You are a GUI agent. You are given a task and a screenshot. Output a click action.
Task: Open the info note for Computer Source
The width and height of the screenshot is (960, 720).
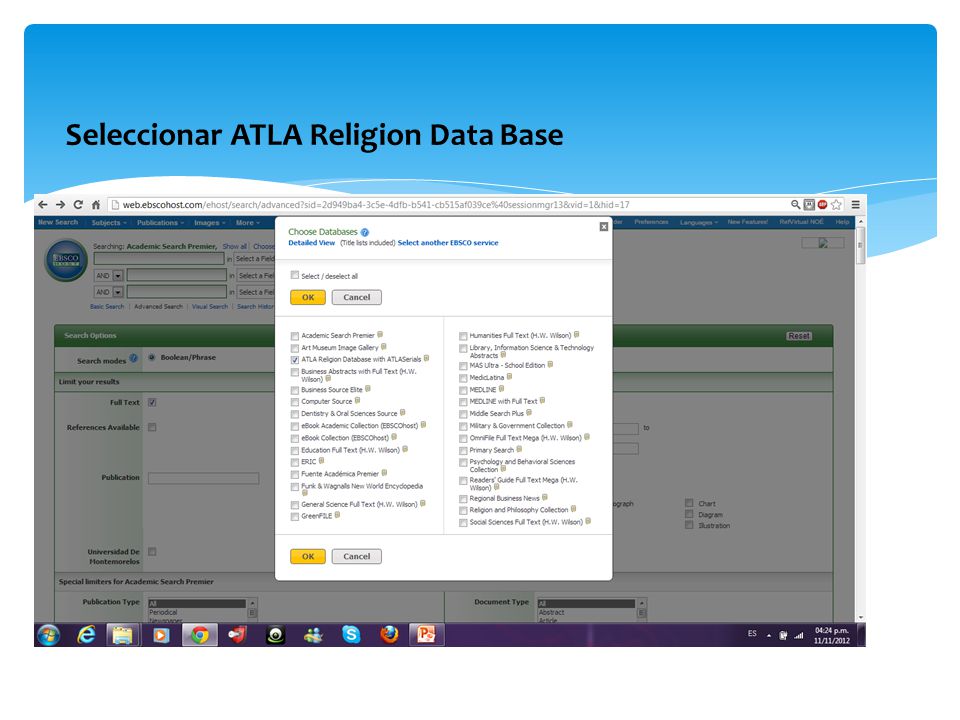pyautogui.click(x=358, y=400)
